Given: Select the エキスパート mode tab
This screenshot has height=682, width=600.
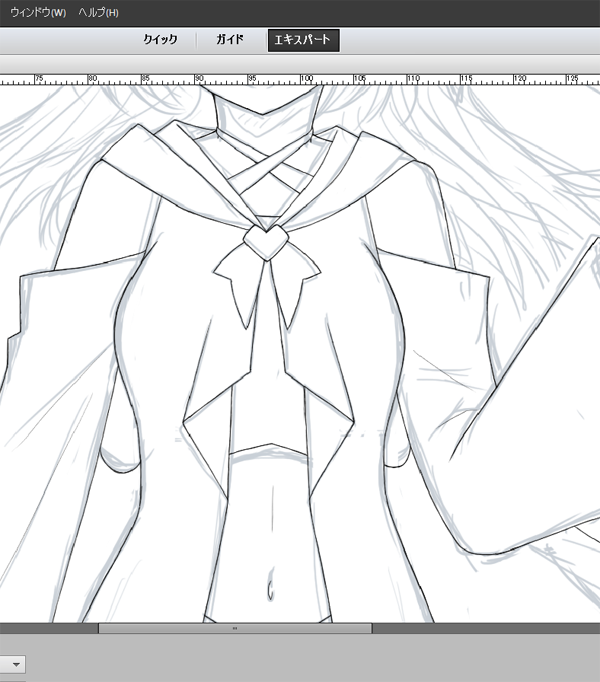Looking at the screenshot, I should [303, 40].
